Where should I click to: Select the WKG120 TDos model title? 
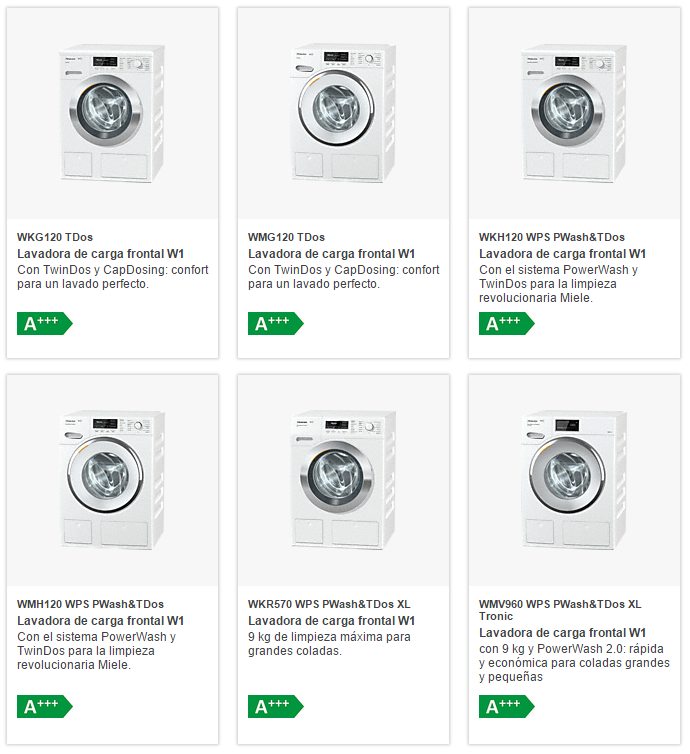click(55, 237)
